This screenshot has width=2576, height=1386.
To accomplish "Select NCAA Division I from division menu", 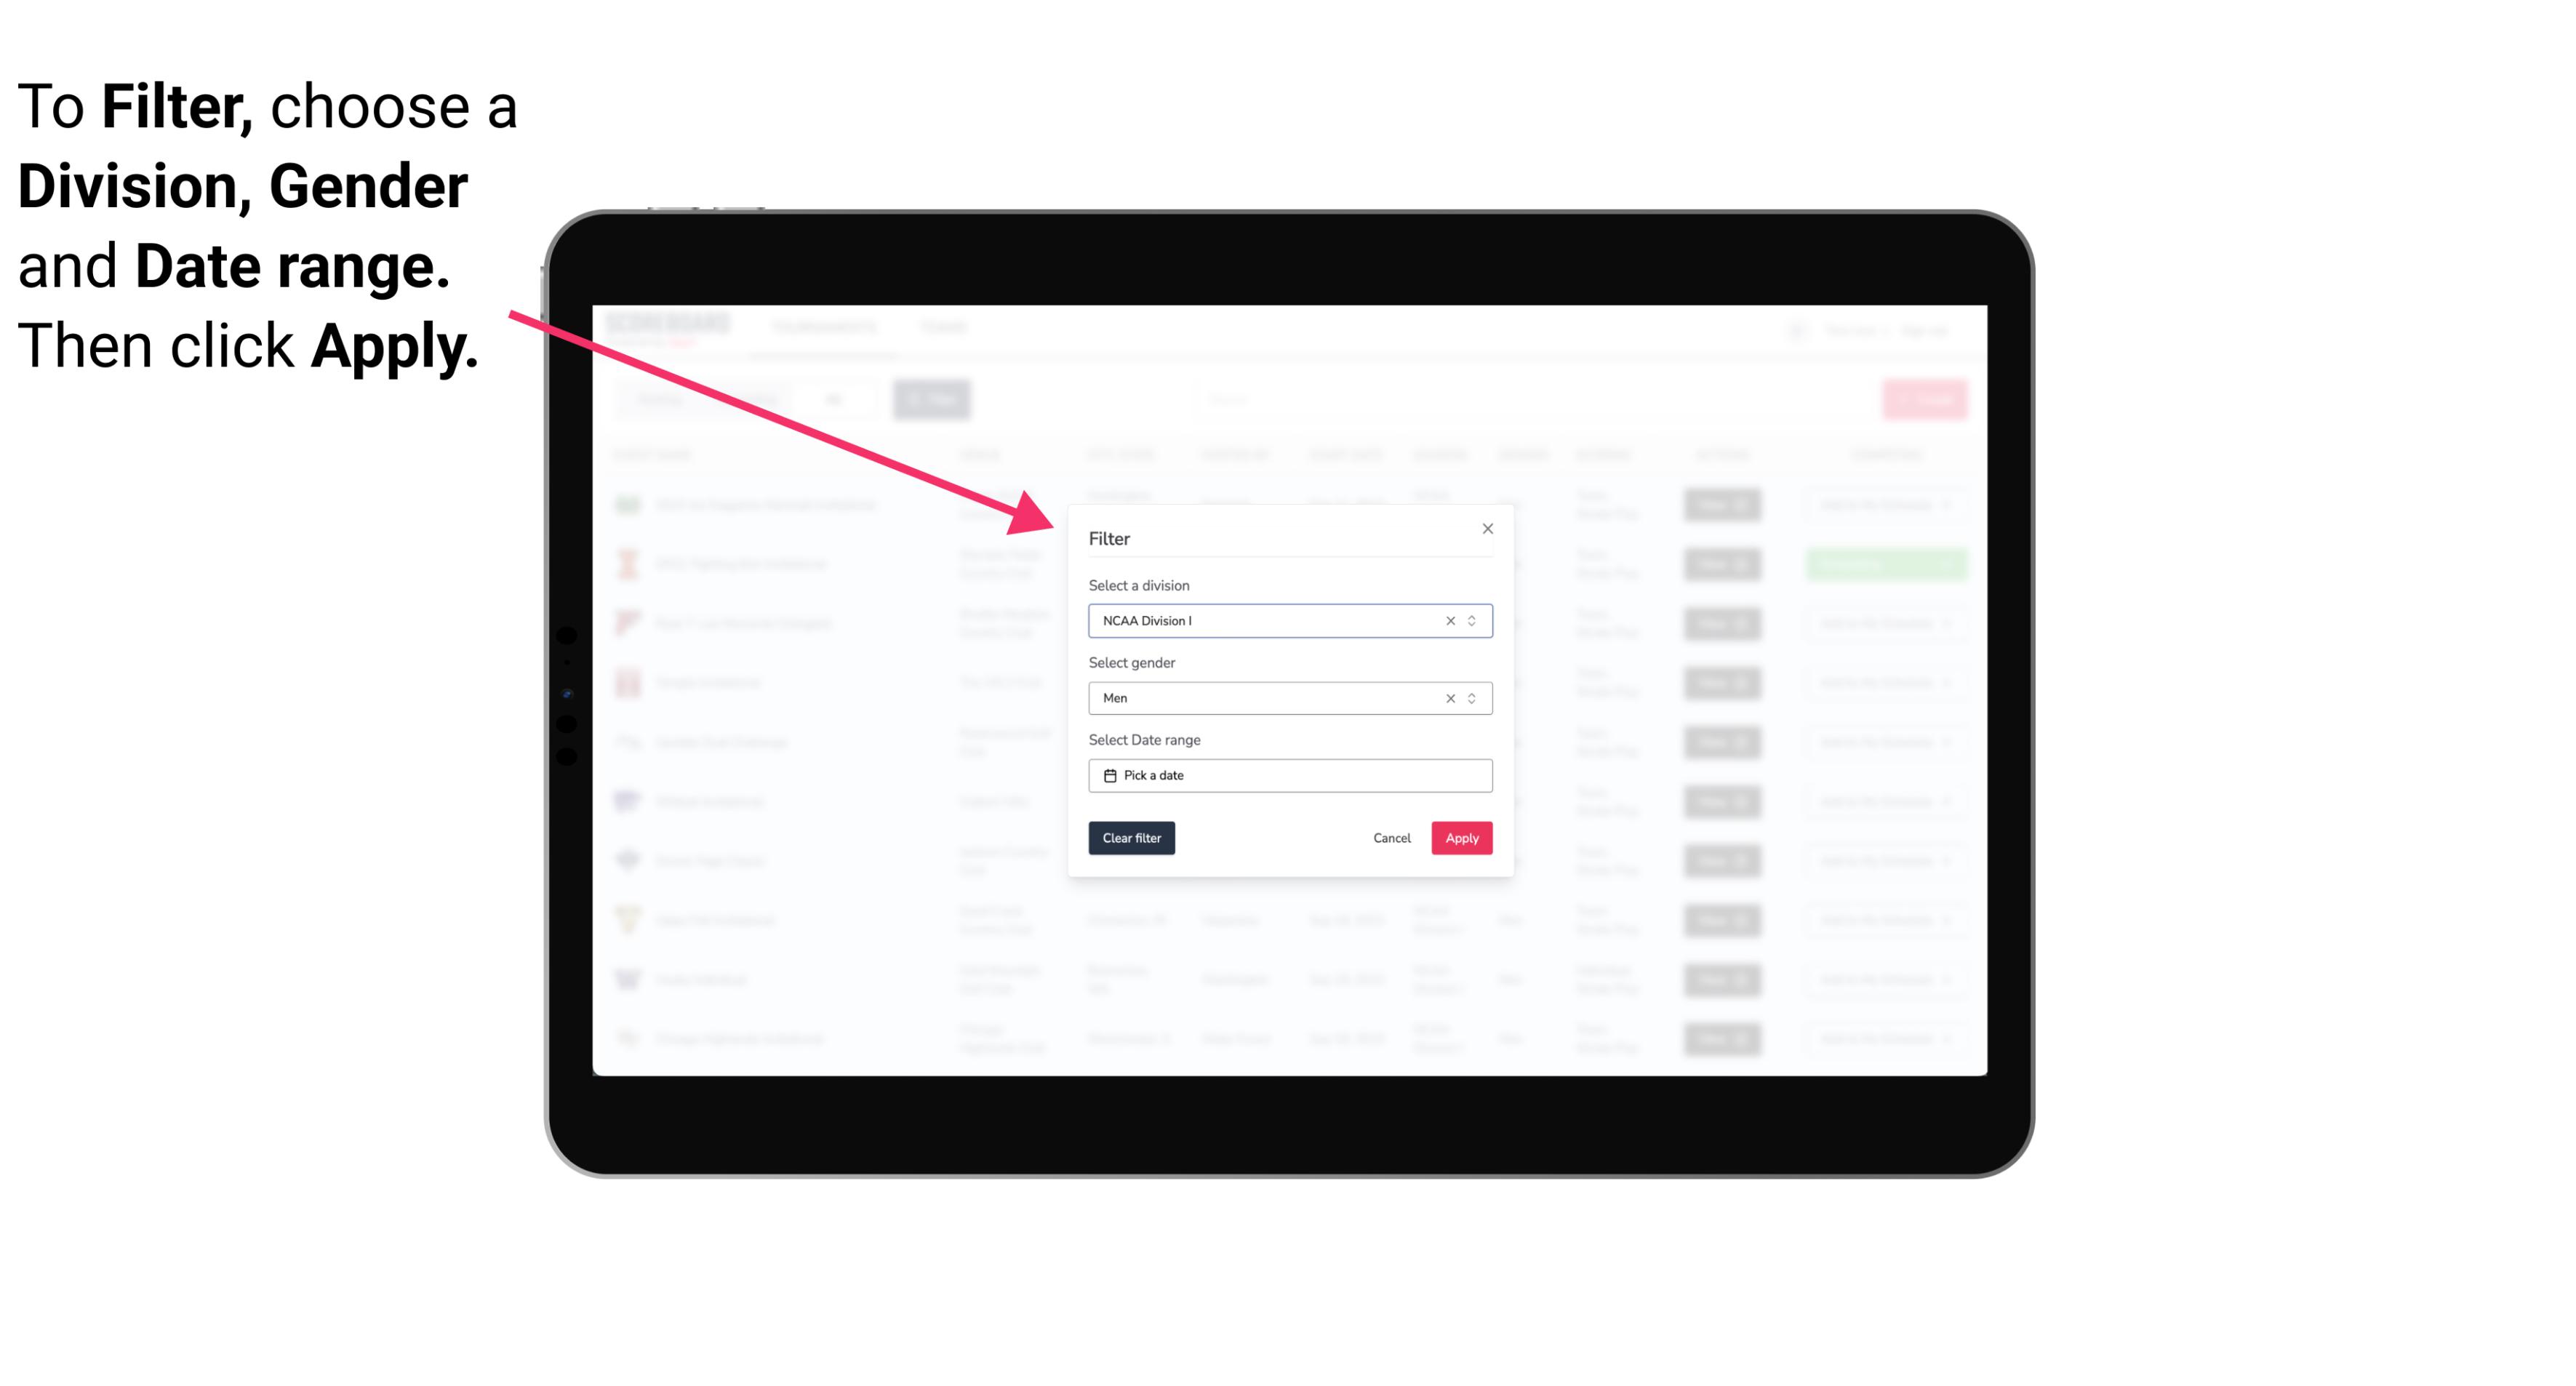I will tap(1287, 620).
